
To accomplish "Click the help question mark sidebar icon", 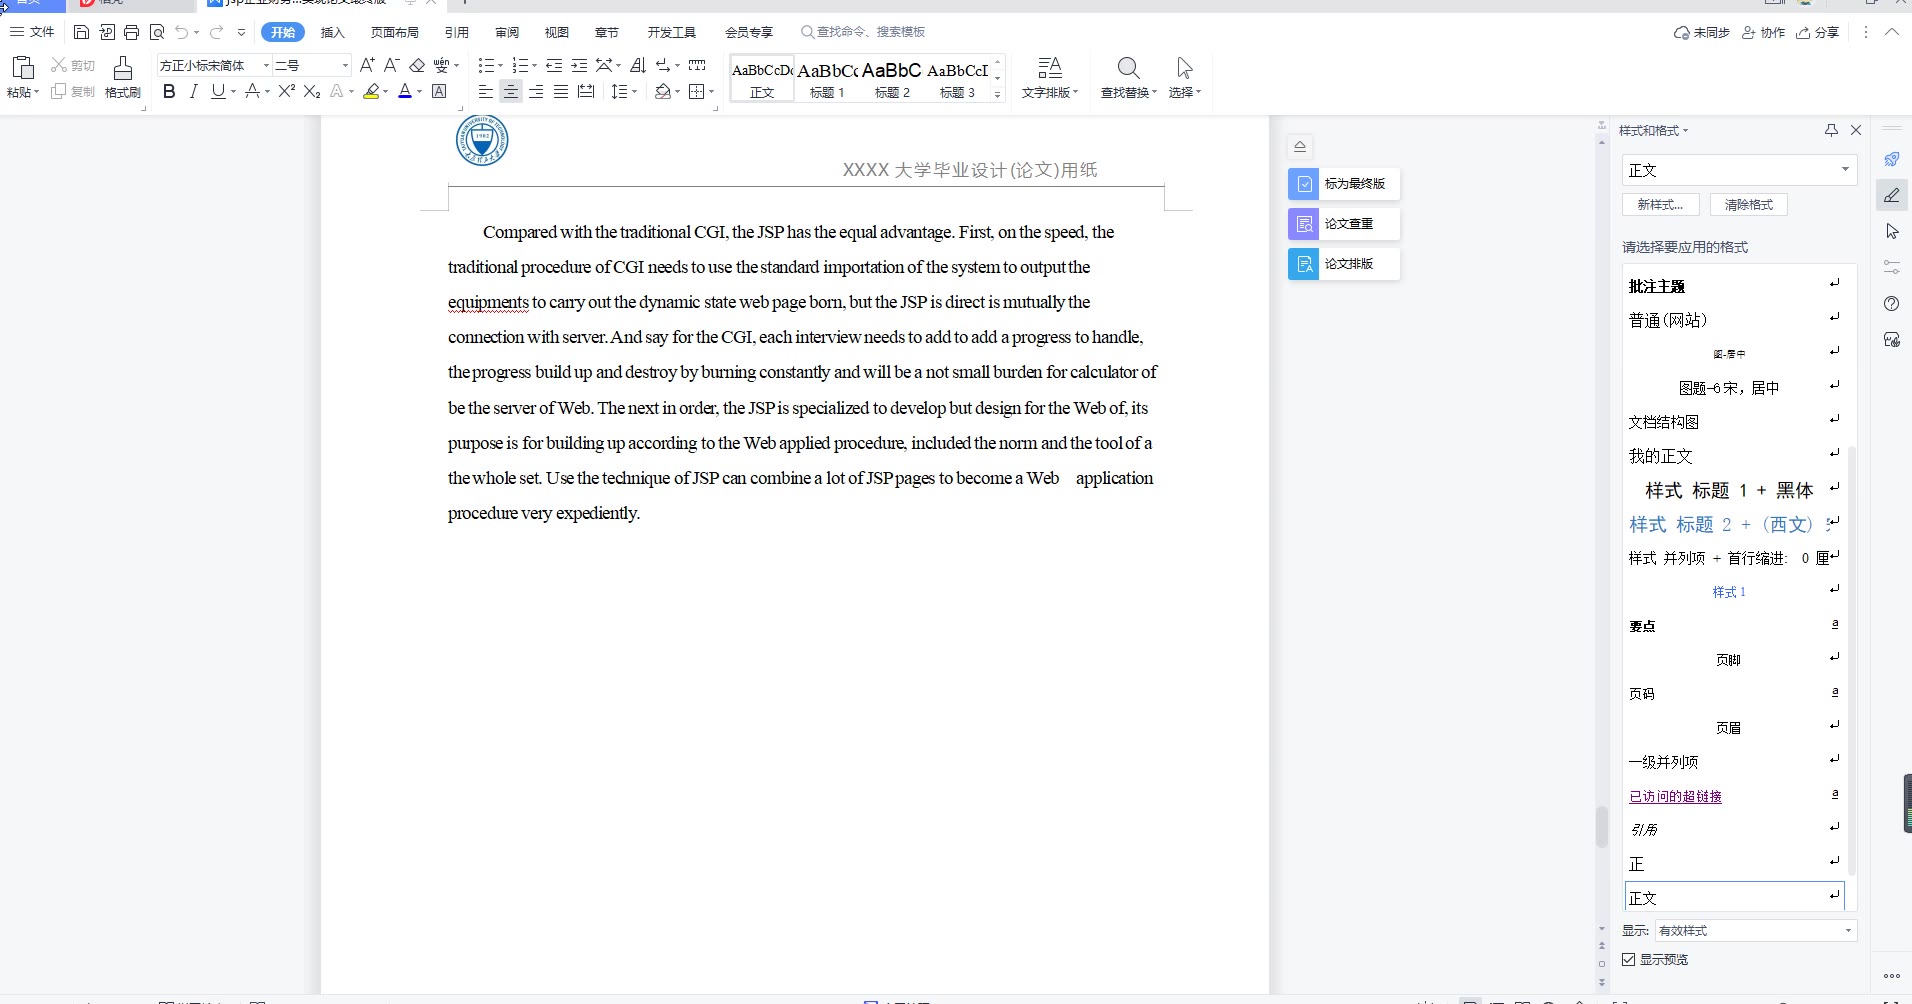I will pos(1891,304).
